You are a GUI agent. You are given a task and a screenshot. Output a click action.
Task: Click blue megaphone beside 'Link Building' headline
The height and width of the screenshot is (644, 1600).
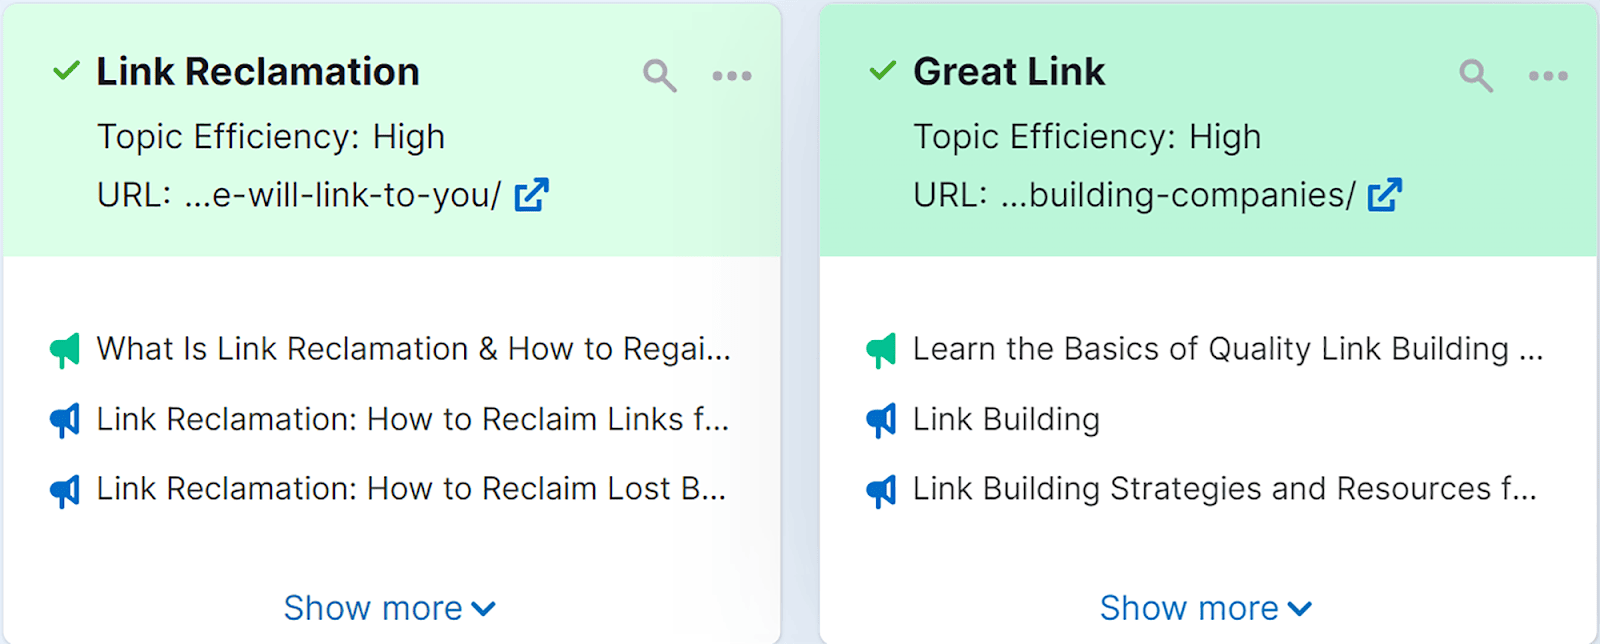(x=881, y=420)
